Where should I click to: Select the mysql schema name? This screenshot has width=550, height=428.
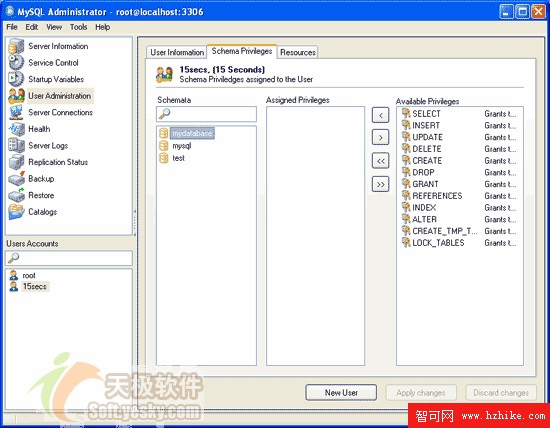(x=182, y=146)
